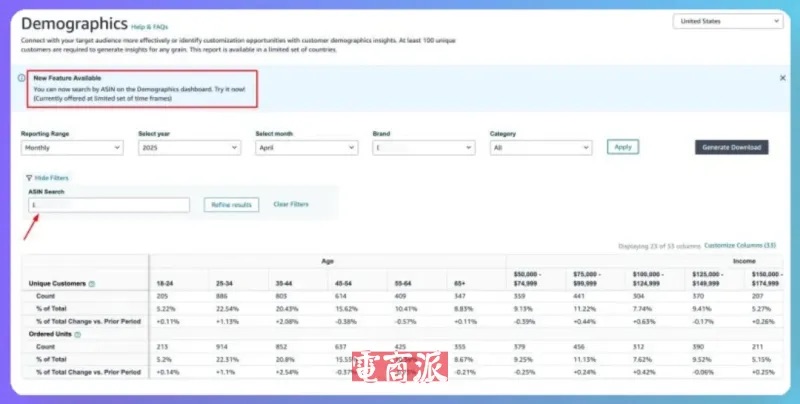Click the 22.31% ordered units cell
The width and height of the screenshot is (800, 404).
(x=227, y=360)
